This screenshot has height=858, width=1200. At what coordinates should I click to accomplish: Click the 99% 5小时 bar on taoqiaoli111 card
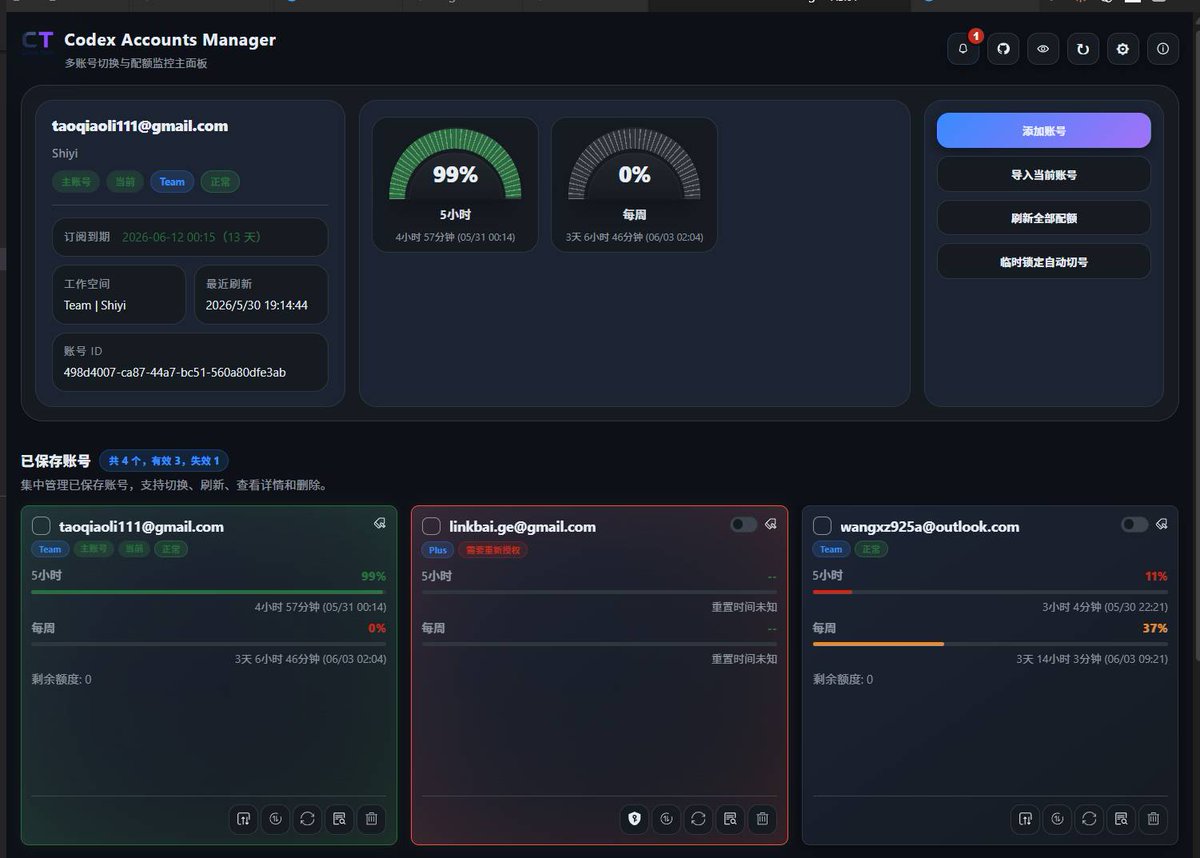[209, 591]
